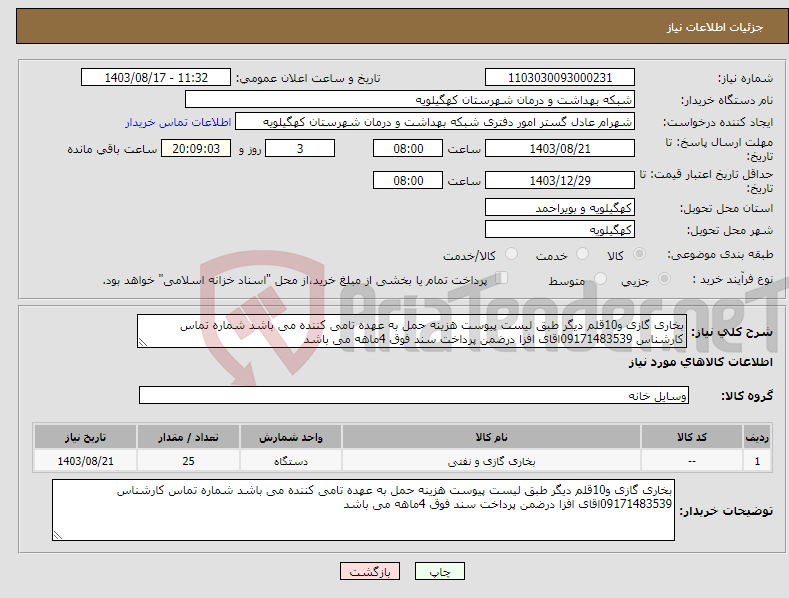Click the کد کالا column header
789x598 pixels.
pyautogui.click(x=692, y=437)
